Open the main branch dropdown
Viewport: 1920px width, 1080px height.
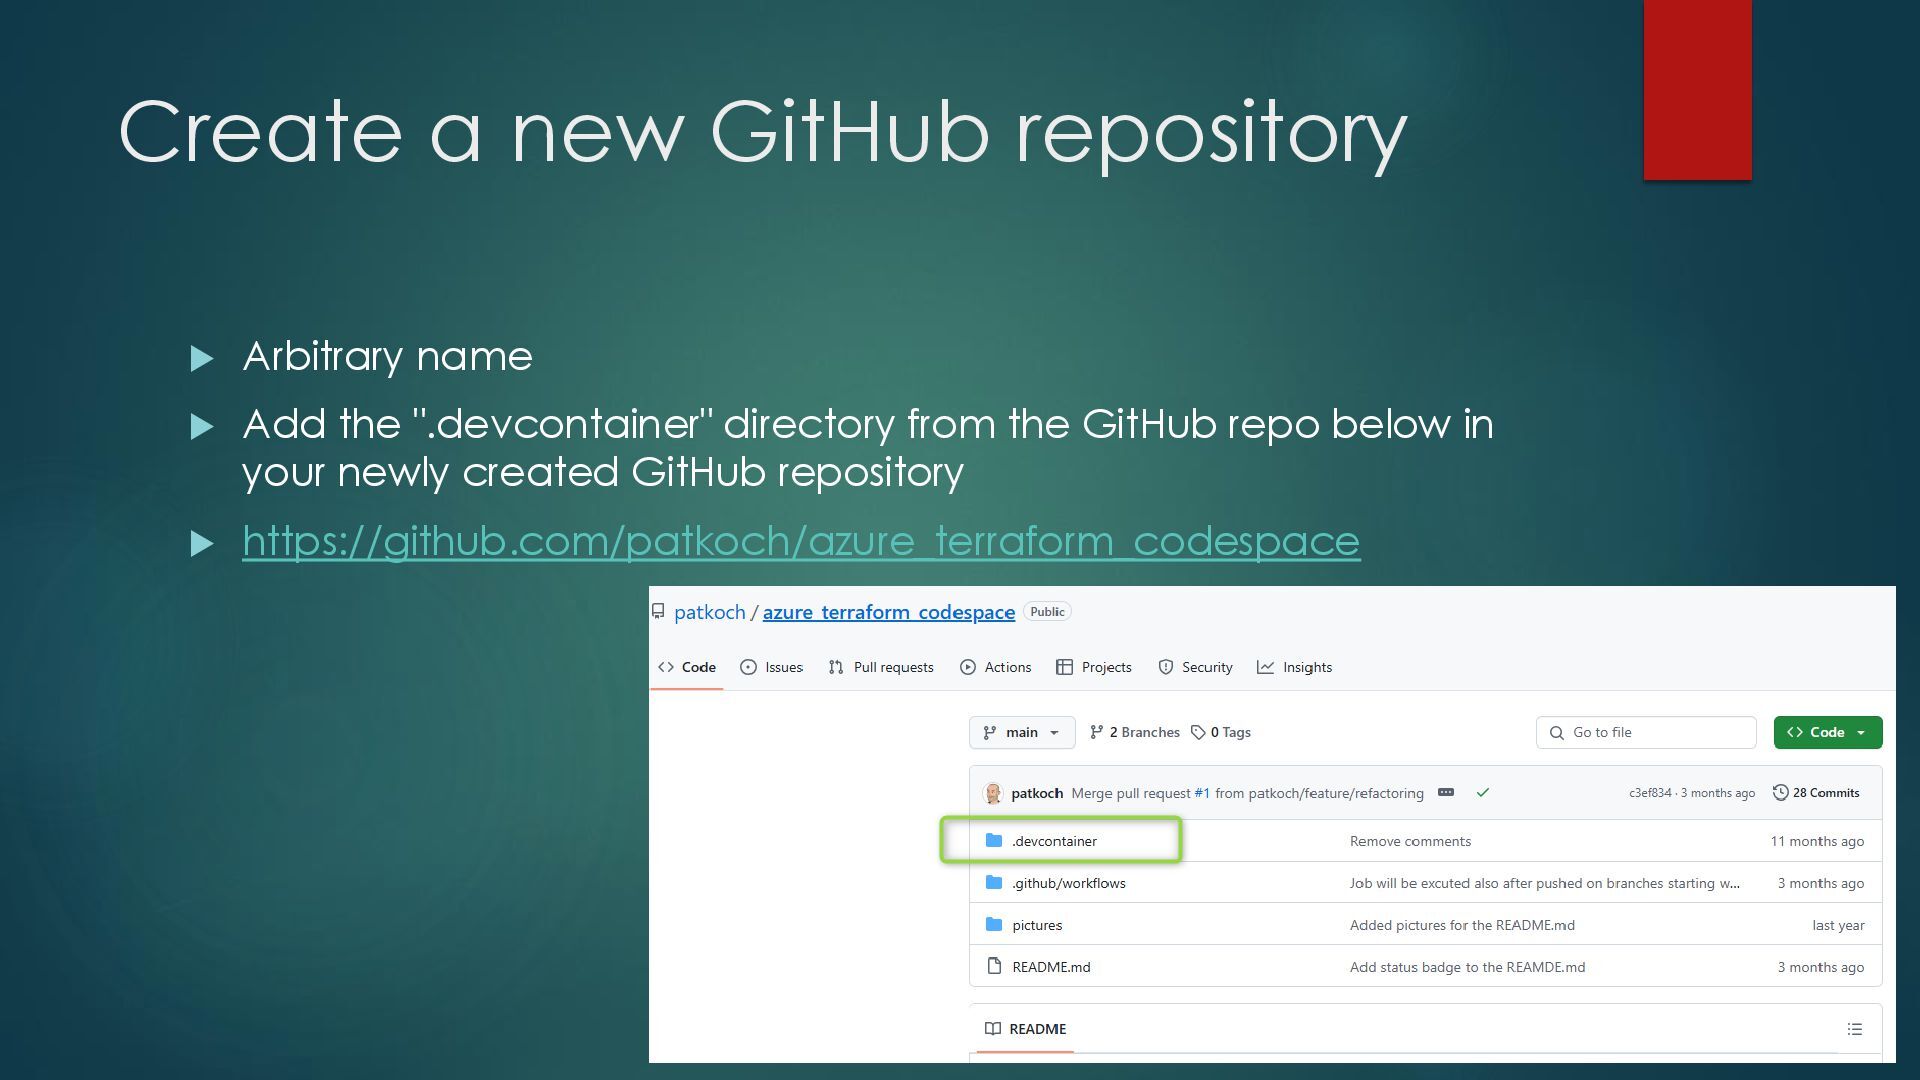[1021, 732]
